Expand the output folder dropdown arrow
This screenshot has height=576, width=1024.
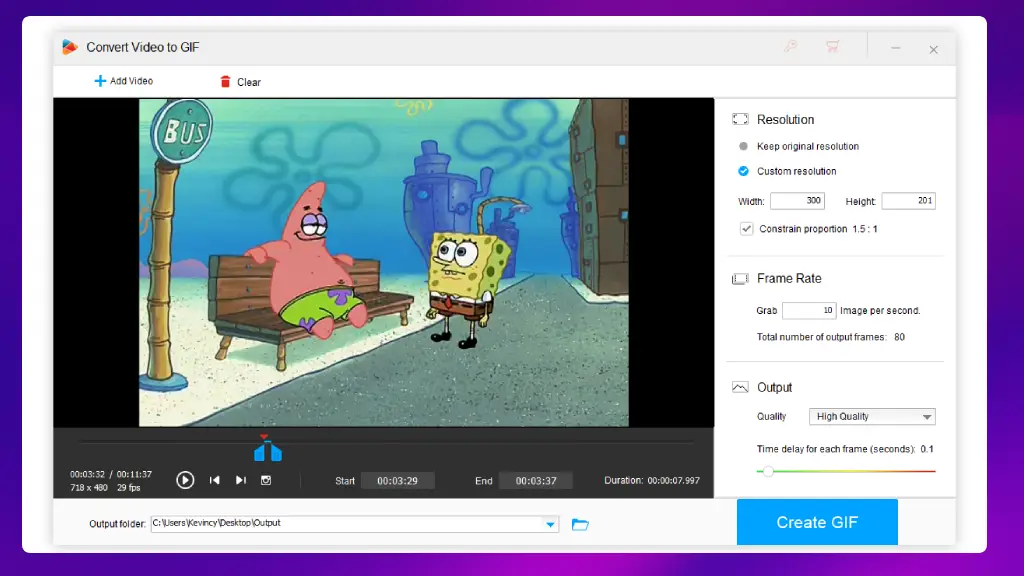coord(551,524)
